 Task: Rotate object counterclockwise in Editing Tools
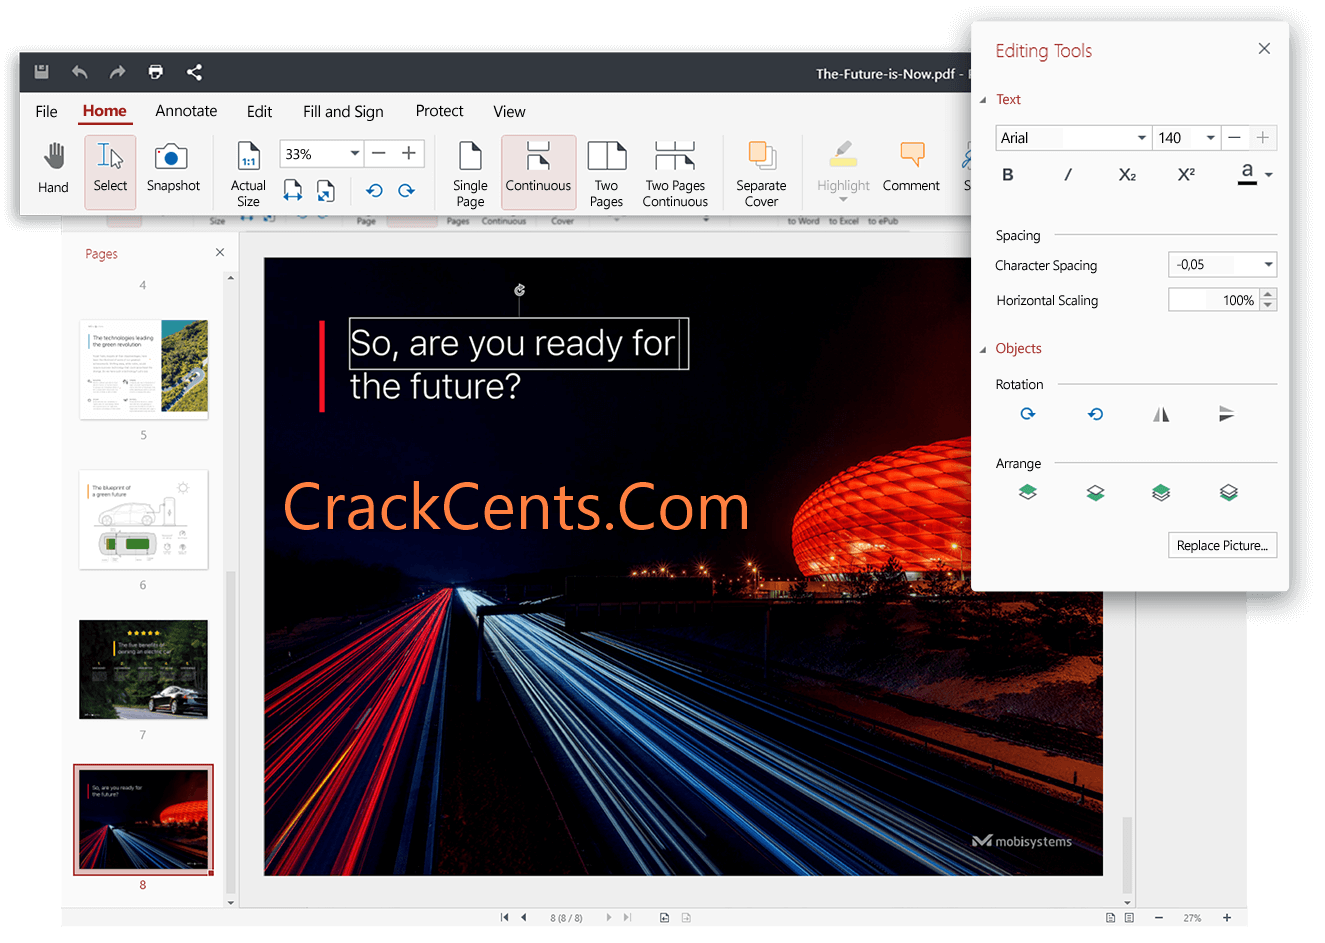(x=1096, y=414)
